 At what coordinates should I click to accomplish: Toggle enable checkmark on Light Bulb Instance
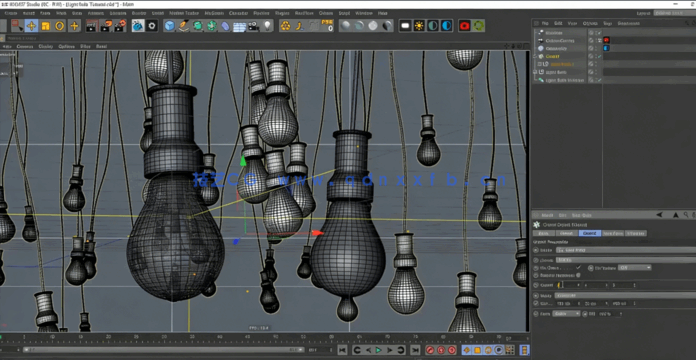pyautogui.click(x=599, y=80)
